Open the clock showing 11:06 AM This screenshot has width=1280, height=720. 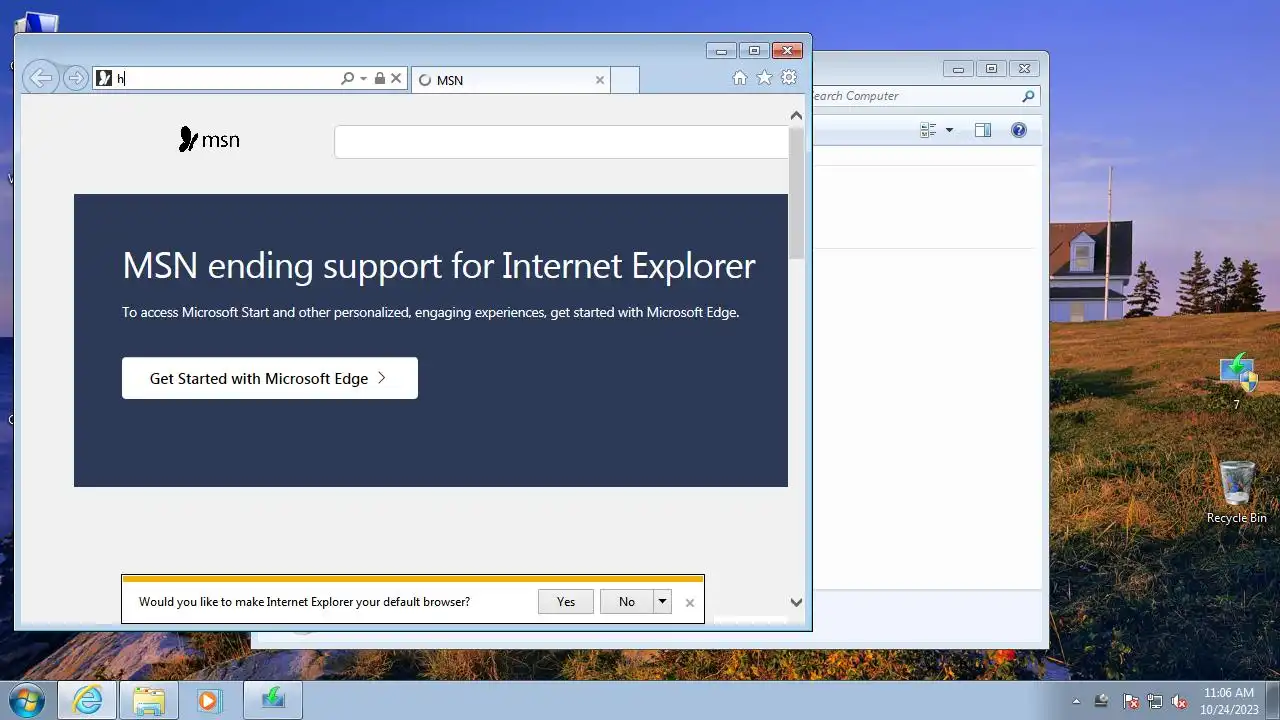[1228, 700]
